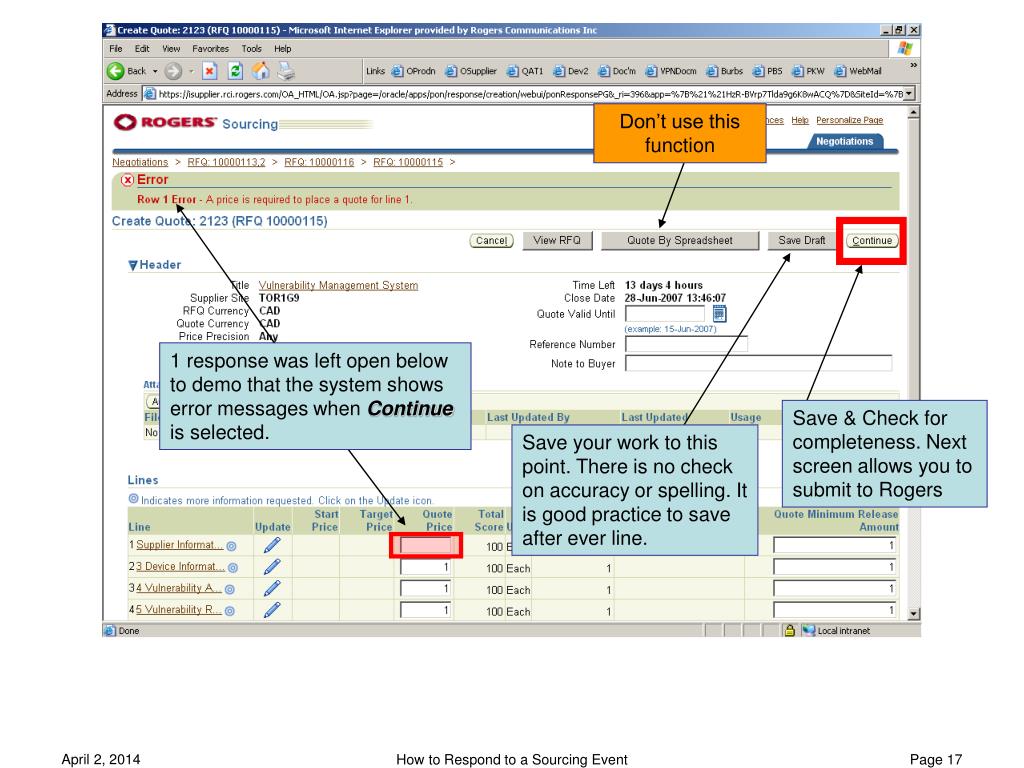The height and width of the screenshot is (768, 1024).
Task: Click the browser Back arrow icon
Action: 116,71
